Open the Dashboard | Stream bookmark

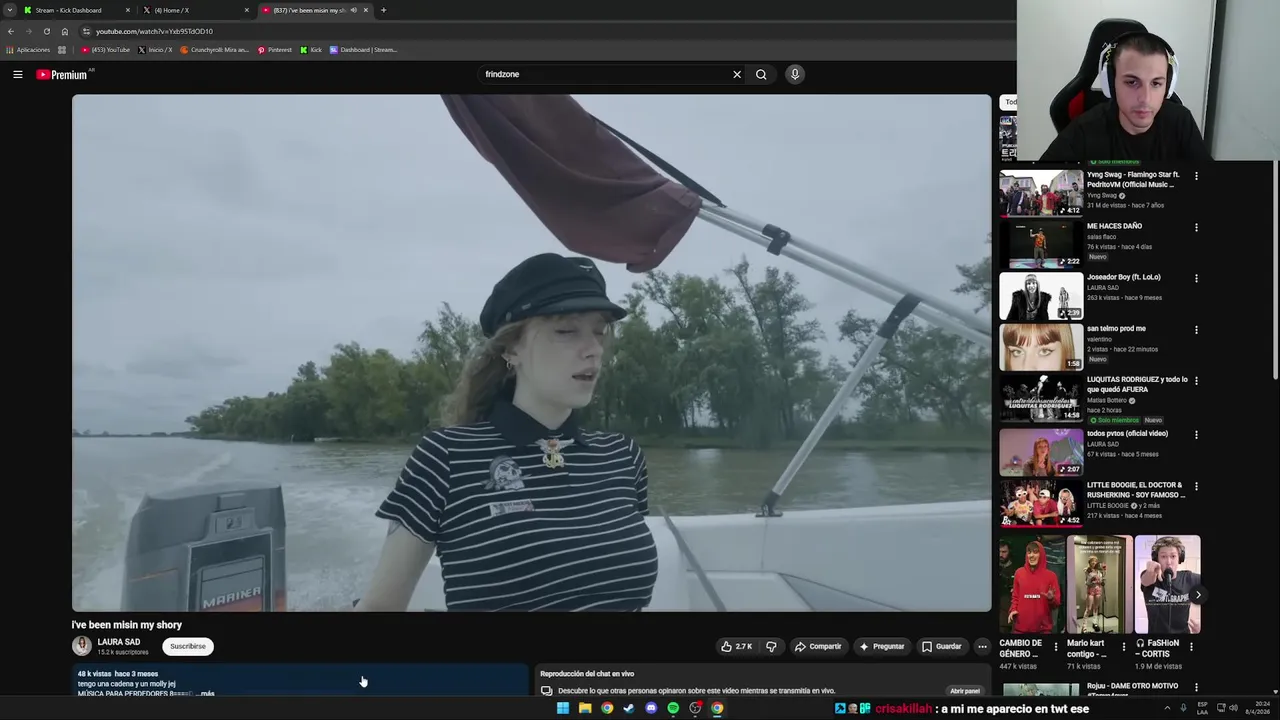[363, 50]
